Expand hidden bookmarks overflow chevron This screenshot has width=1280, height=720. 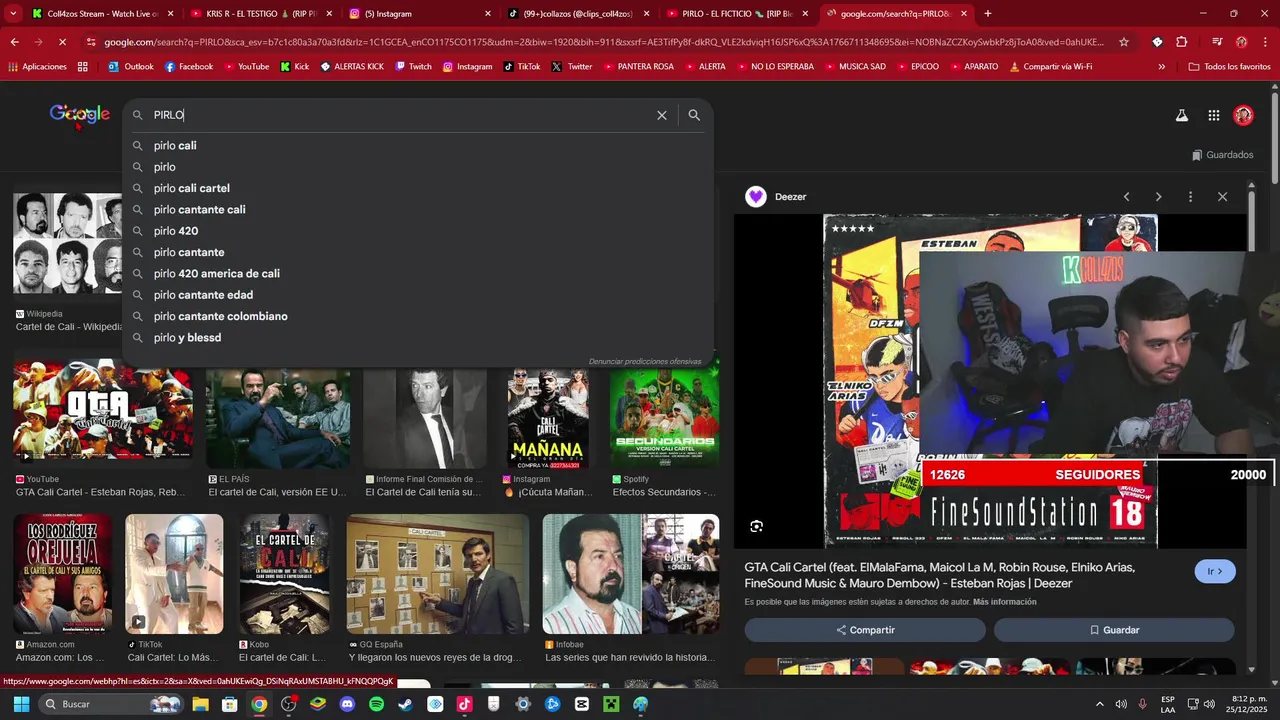point(1161,67)
